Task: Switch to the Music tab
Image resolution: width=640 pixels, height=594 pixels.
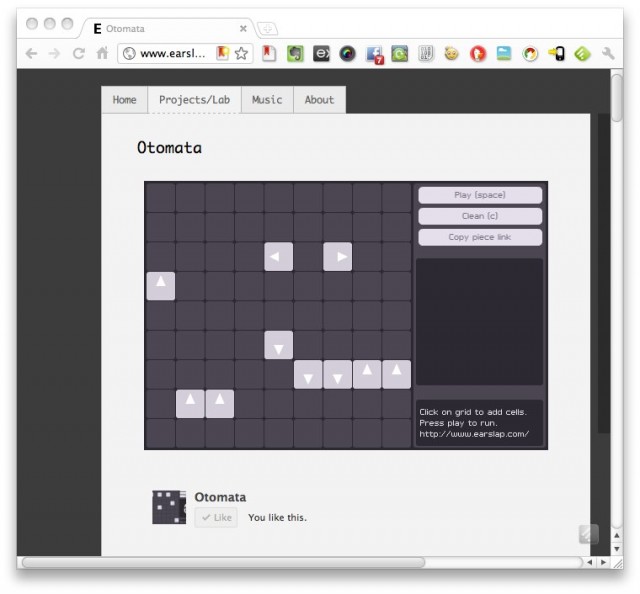Action: [266, 100]
